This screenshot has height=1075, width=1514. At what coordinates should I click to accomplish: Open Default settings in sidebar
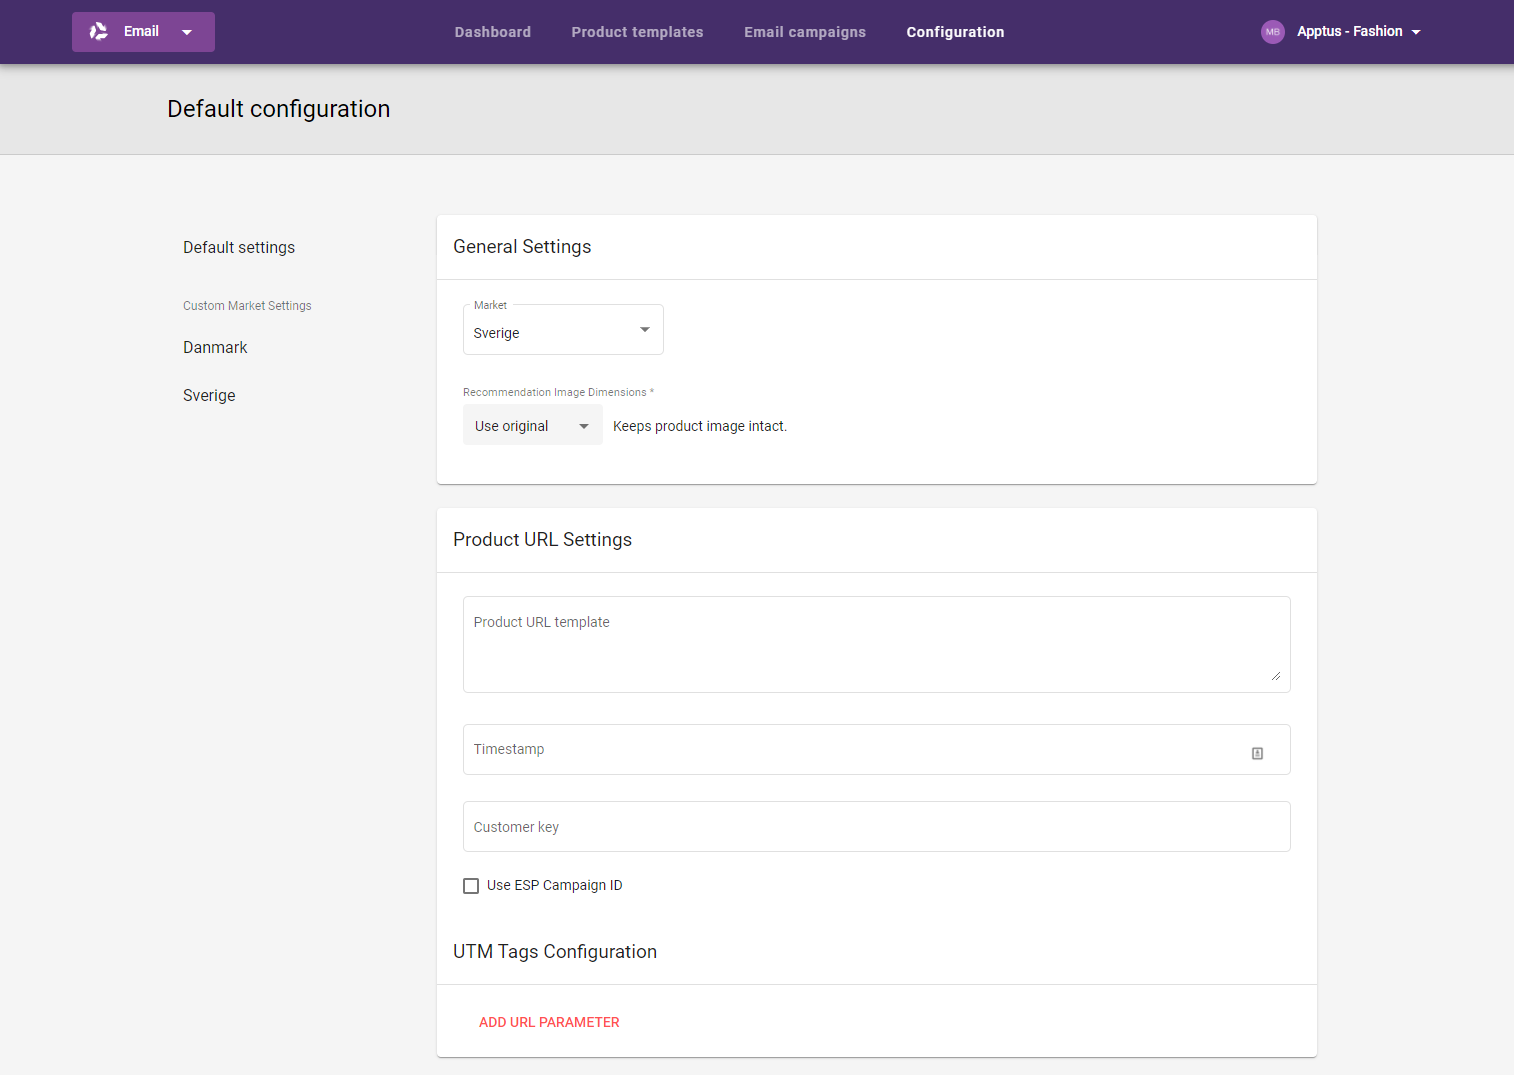[239, 247]
